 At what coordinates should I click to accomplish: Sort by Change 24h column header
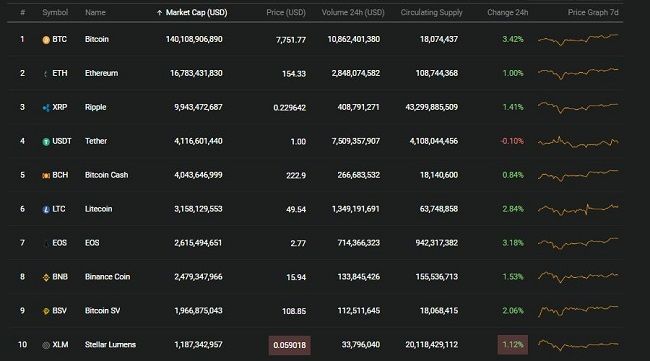[x=507, y=12]
